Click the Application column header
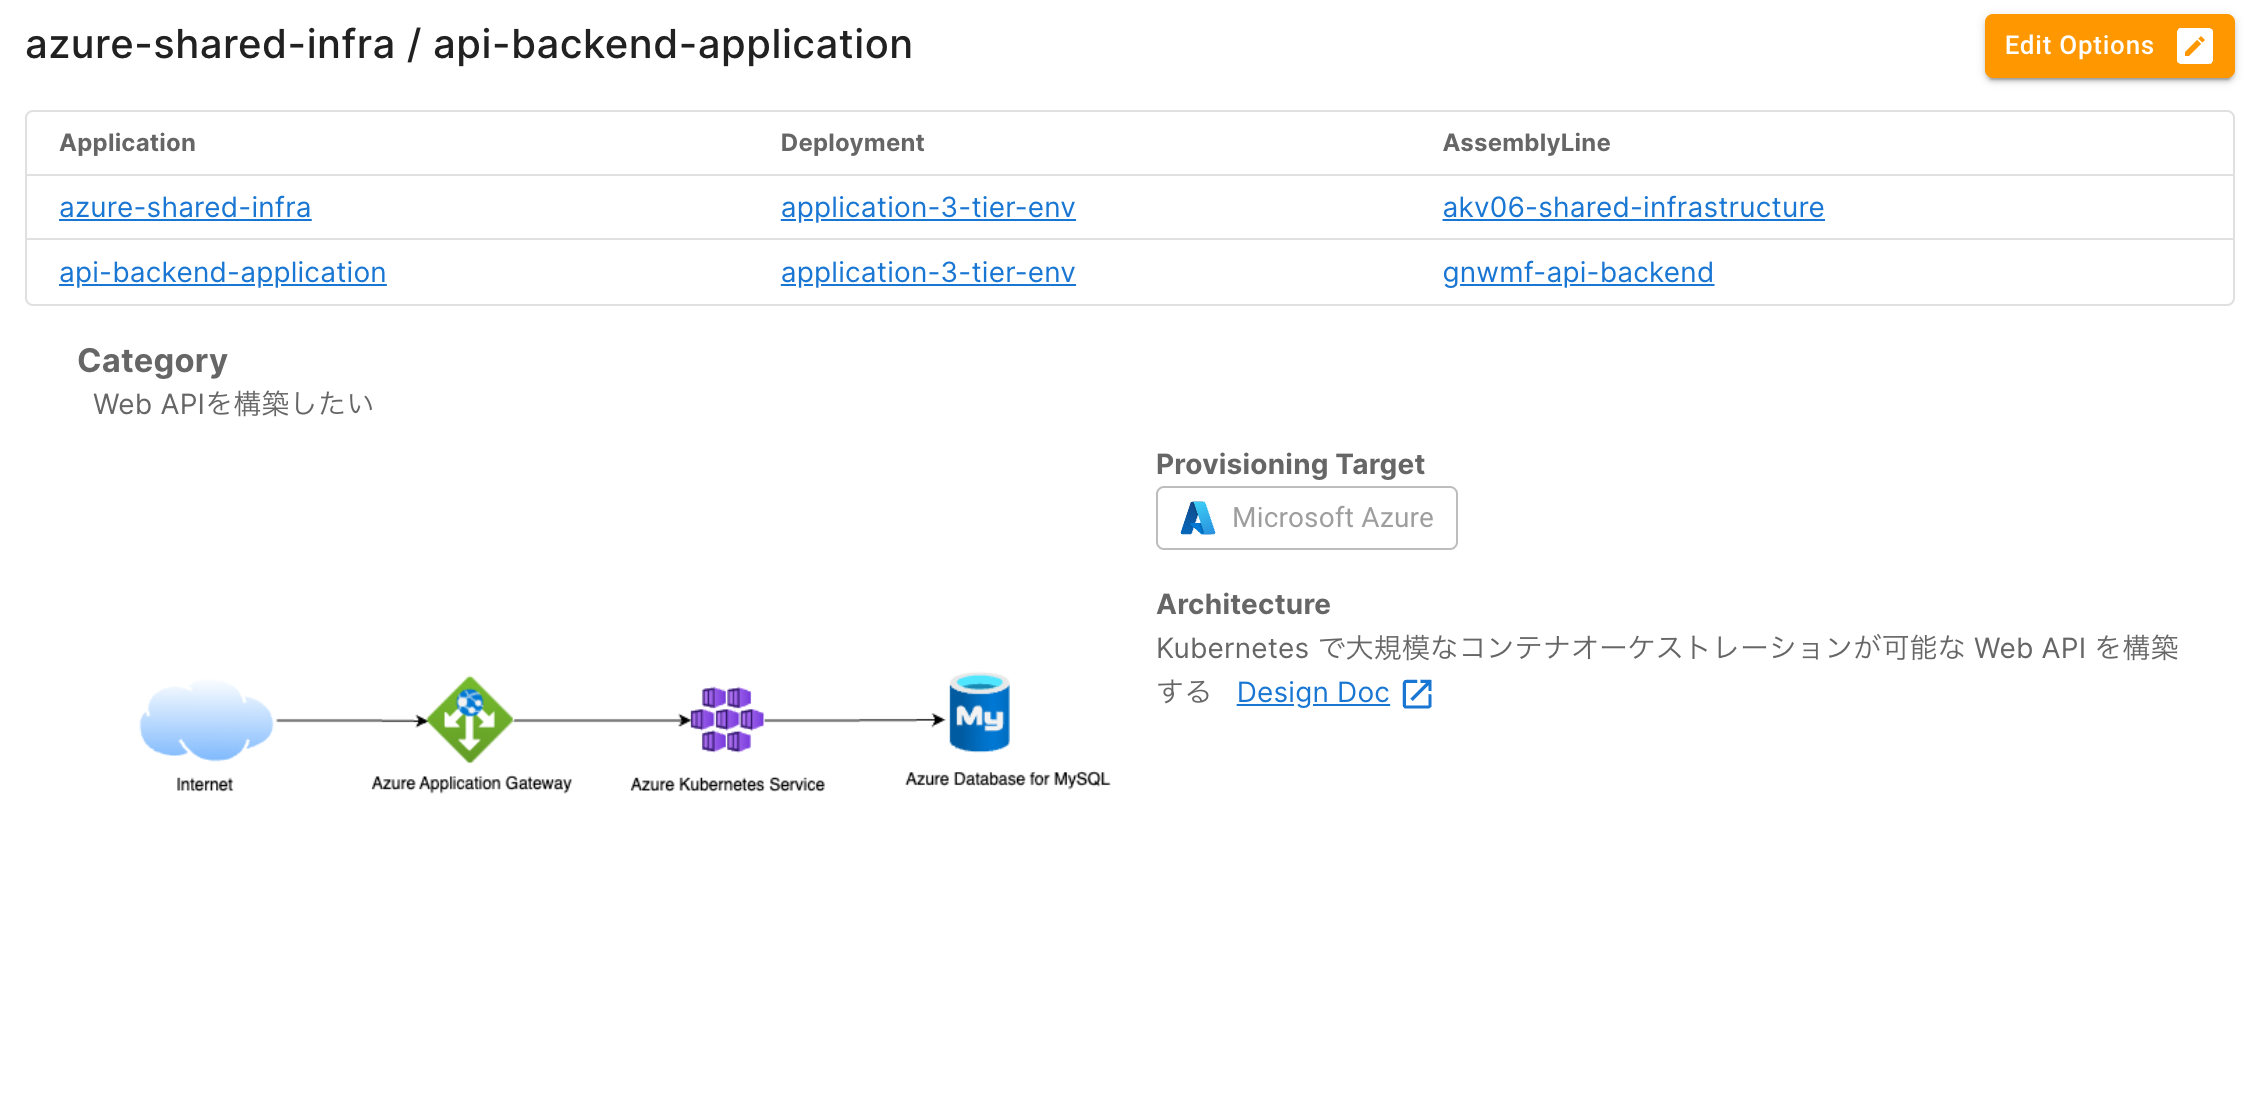The height and width of the screenshot is (1094, 2256). [127, 143]
